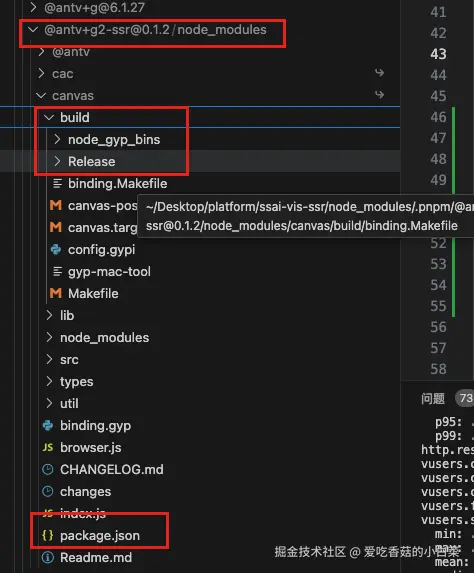Expand the types folder chevron
474x573 pixels.
click(49, 381)
